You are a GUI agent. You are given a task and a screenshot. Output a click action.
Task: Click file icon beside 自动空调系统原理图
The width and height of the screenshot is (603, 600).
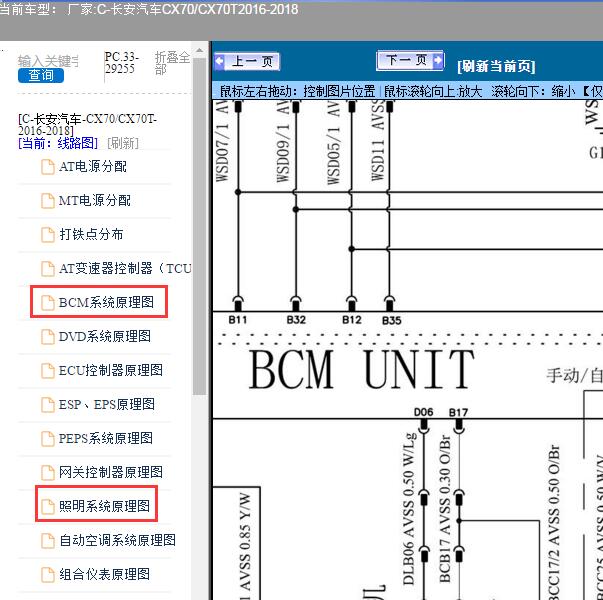tap(48, 540)
